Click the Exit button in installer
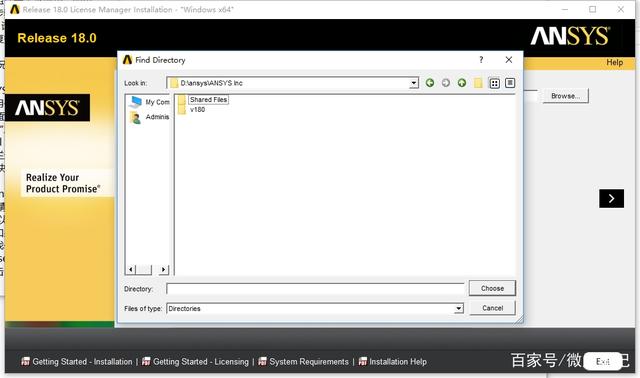This screenshot has width=640, height=378. click(603, 362)
